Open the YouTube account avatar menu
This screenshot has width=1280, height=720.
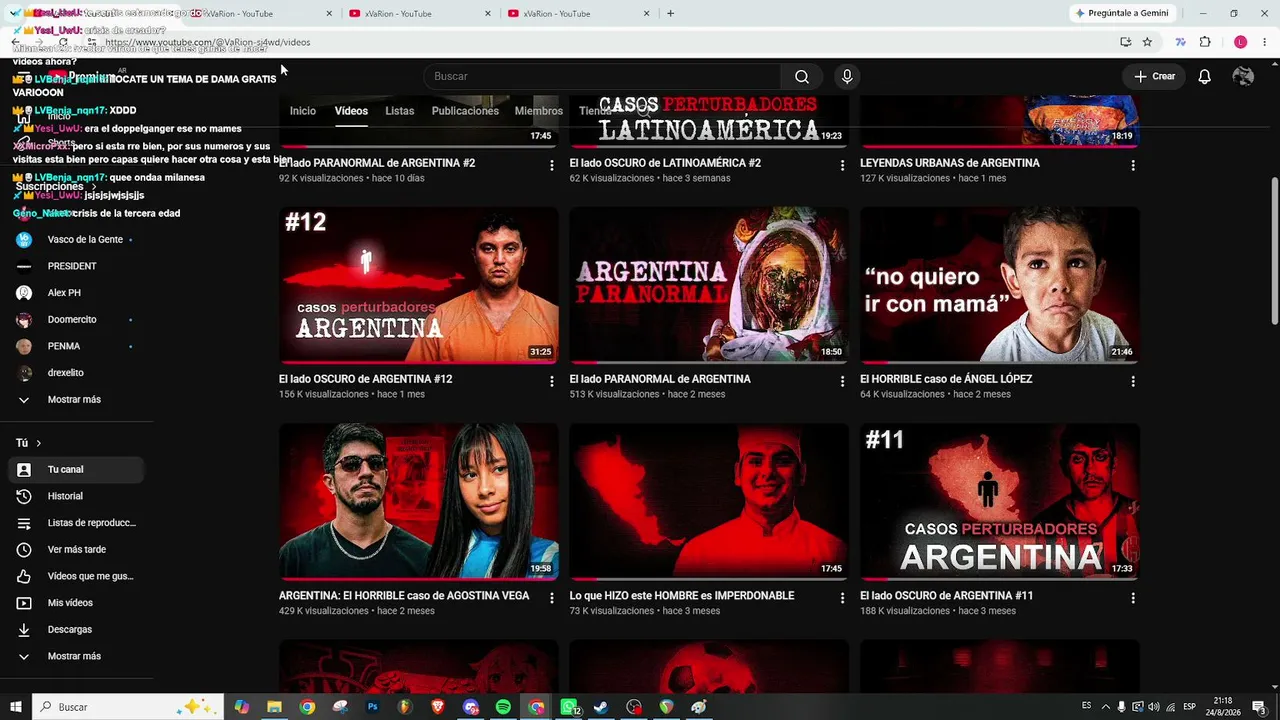coord(1243,77)
